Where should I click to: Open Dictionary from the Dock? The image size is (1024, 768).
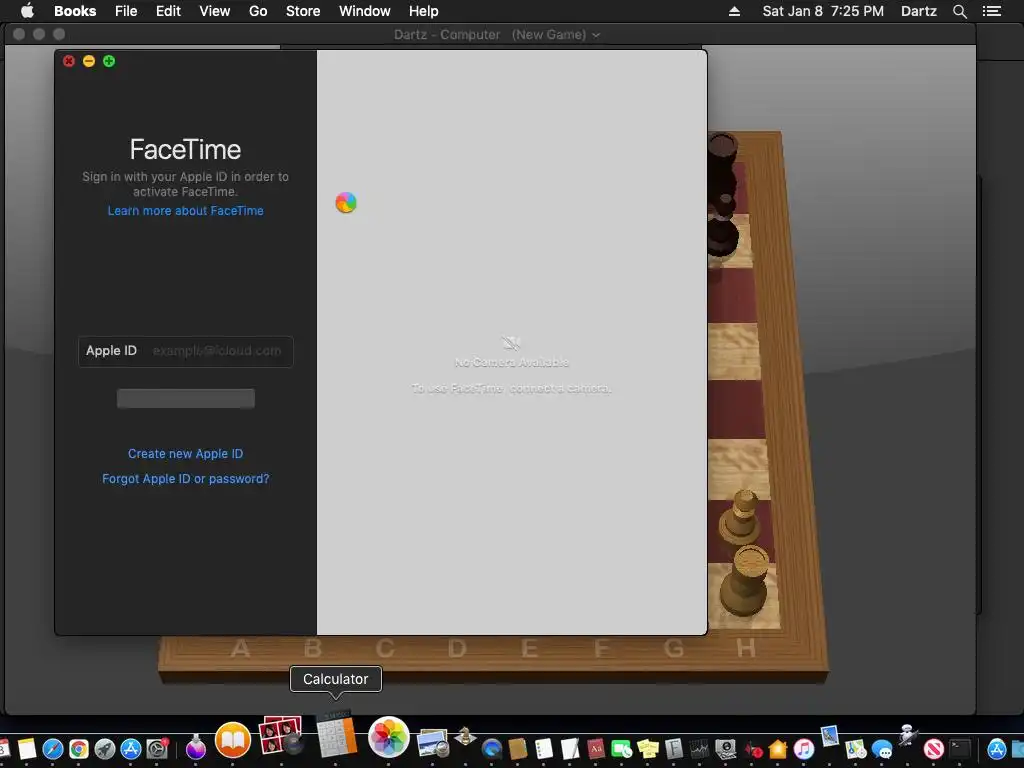596,748
